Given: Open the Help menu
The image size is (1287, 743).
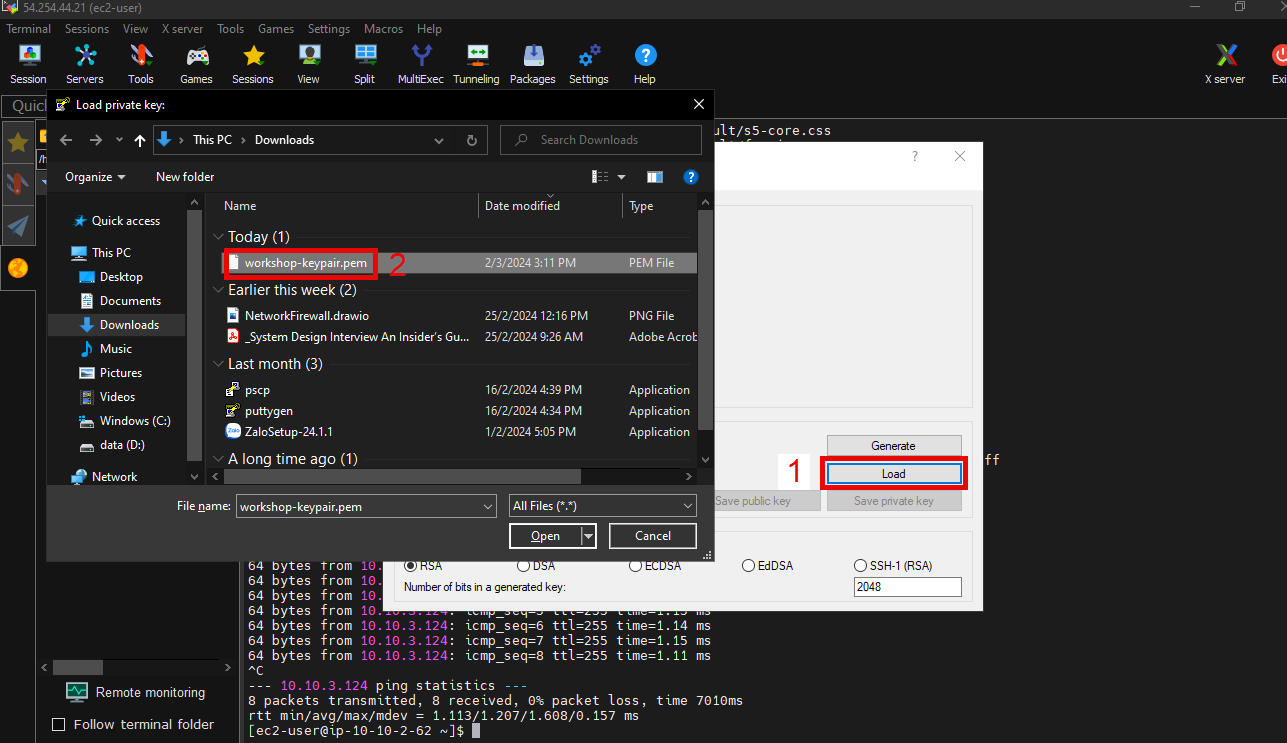Looking at the screenshot, I should 430,29.
